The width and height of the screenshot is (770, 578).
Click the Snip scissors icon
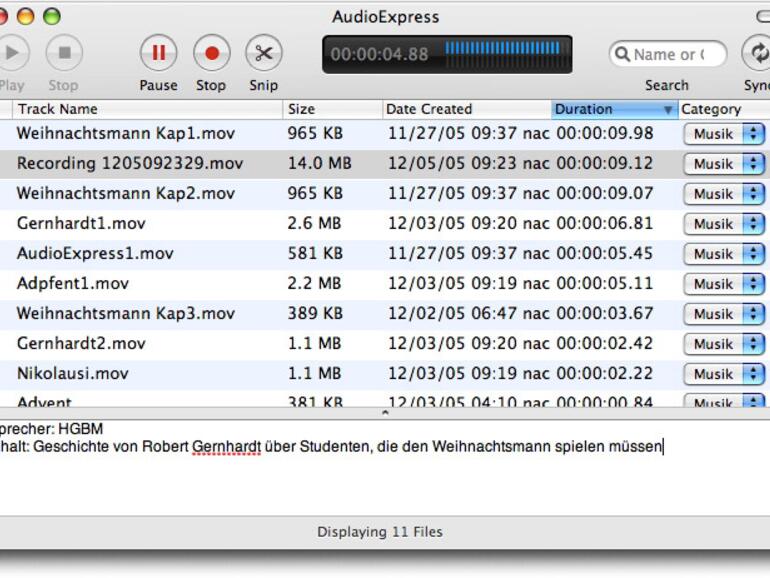coord(264,53)
